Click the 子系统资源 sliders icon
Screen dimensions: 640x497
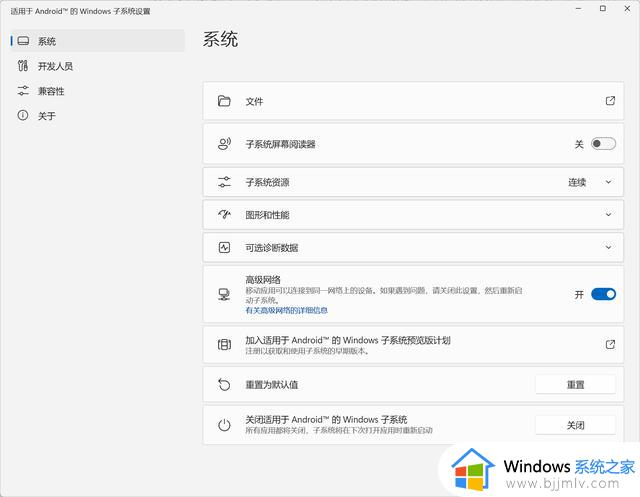[224, 182]
